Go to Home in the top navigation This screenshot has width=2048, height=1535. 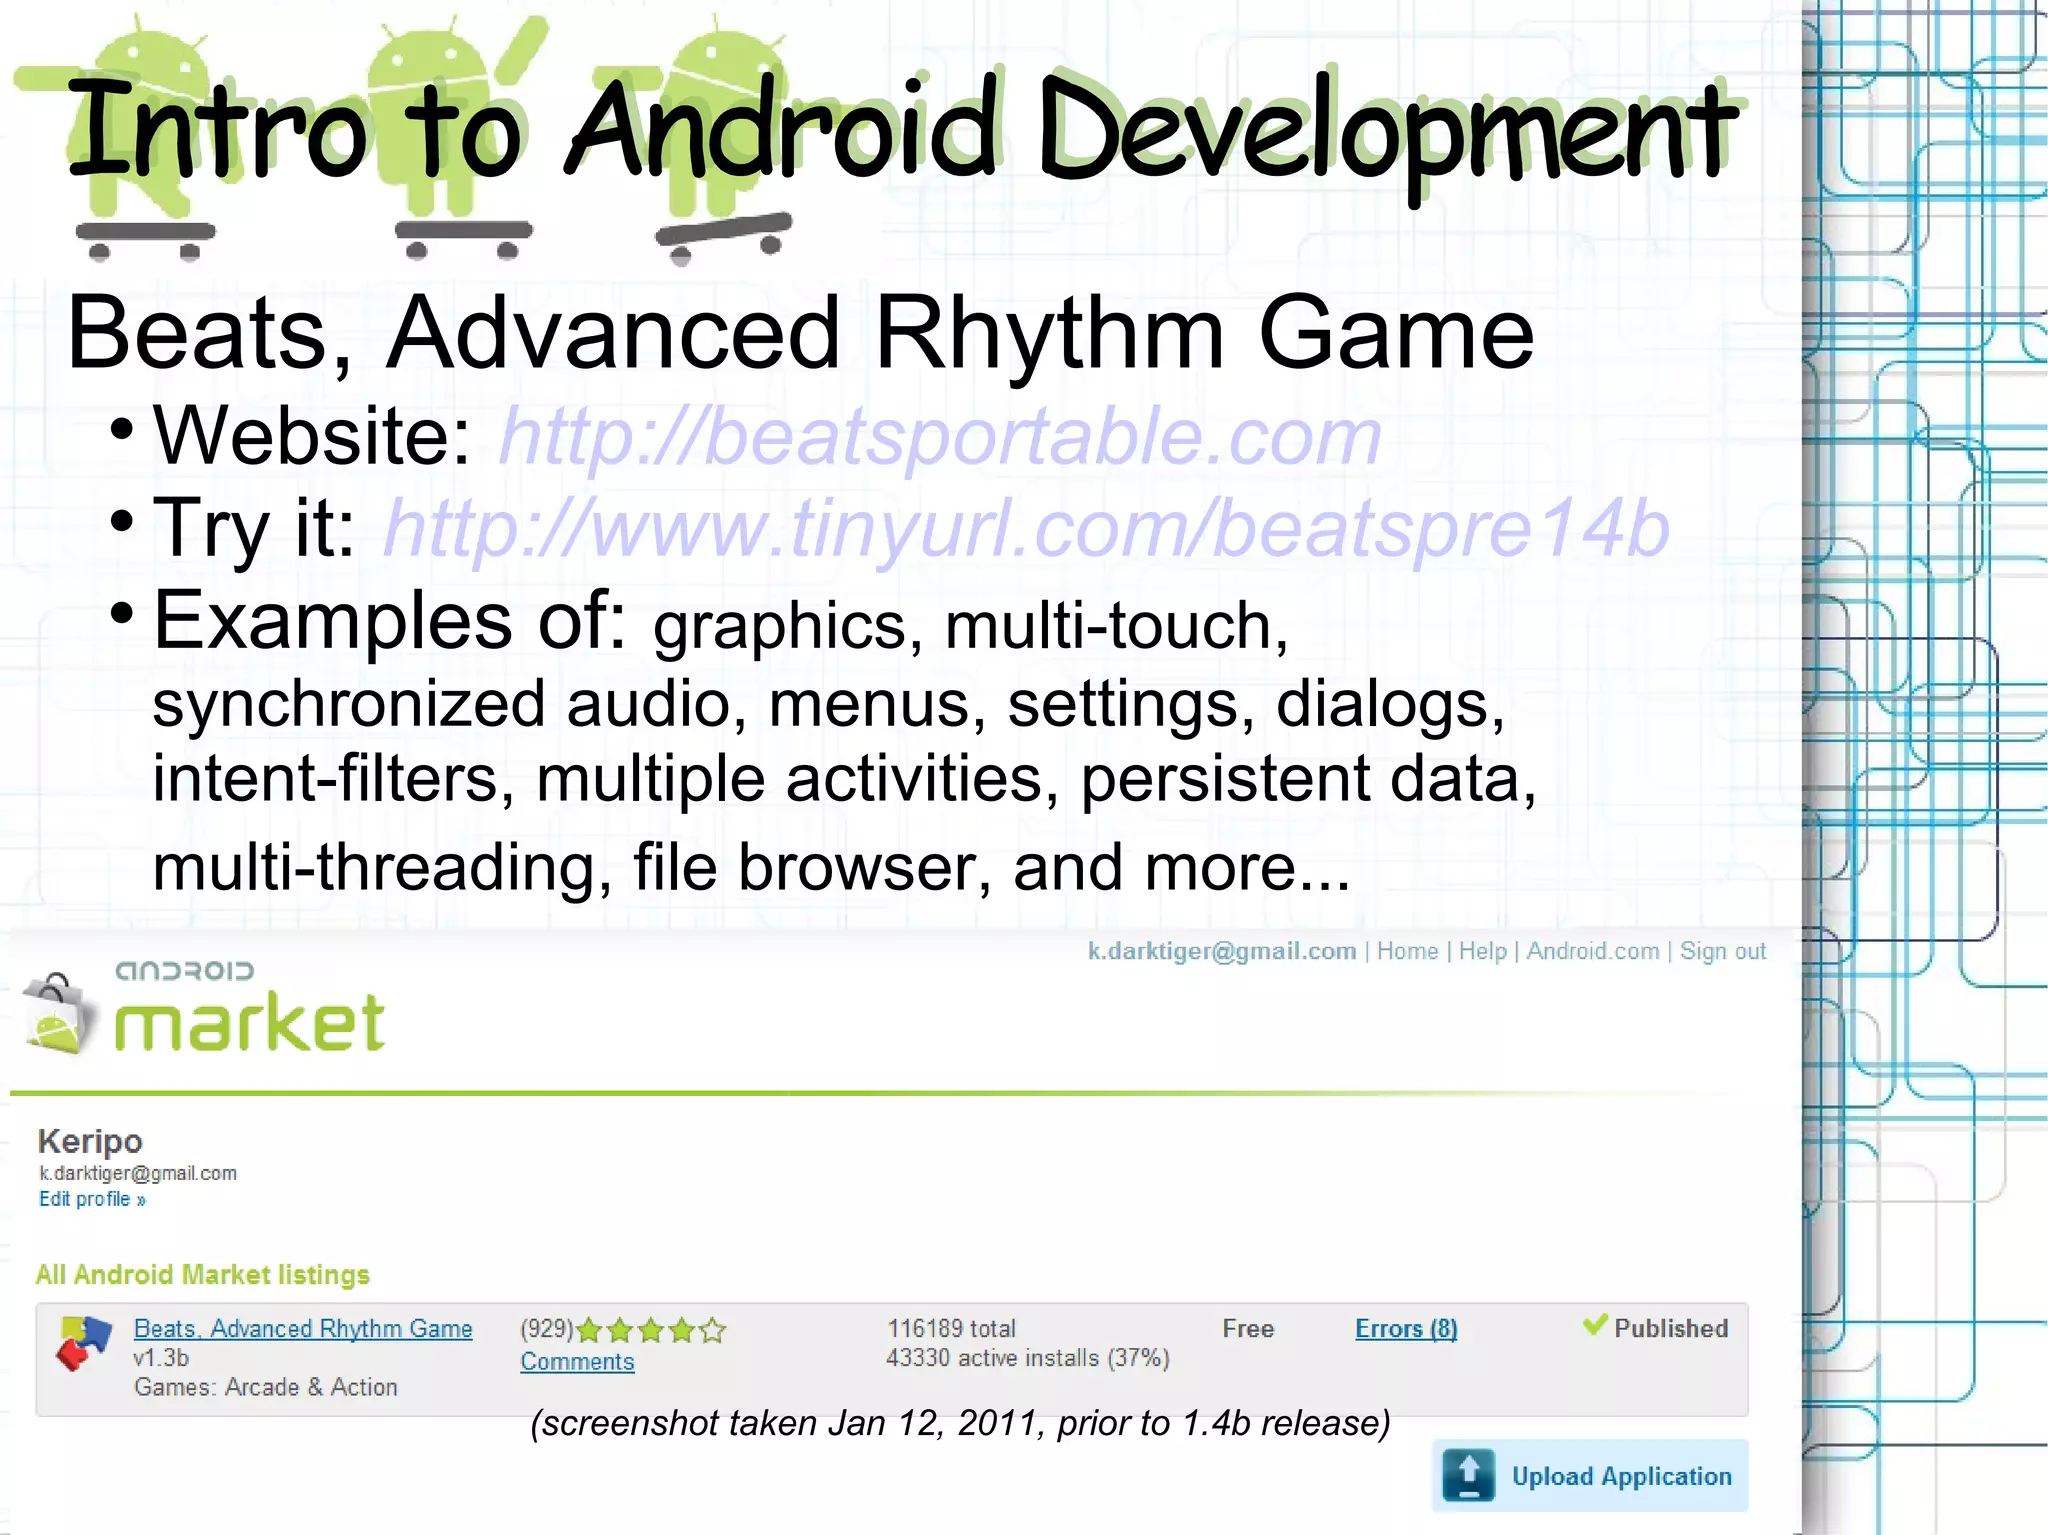click(x=1407, y=951)
